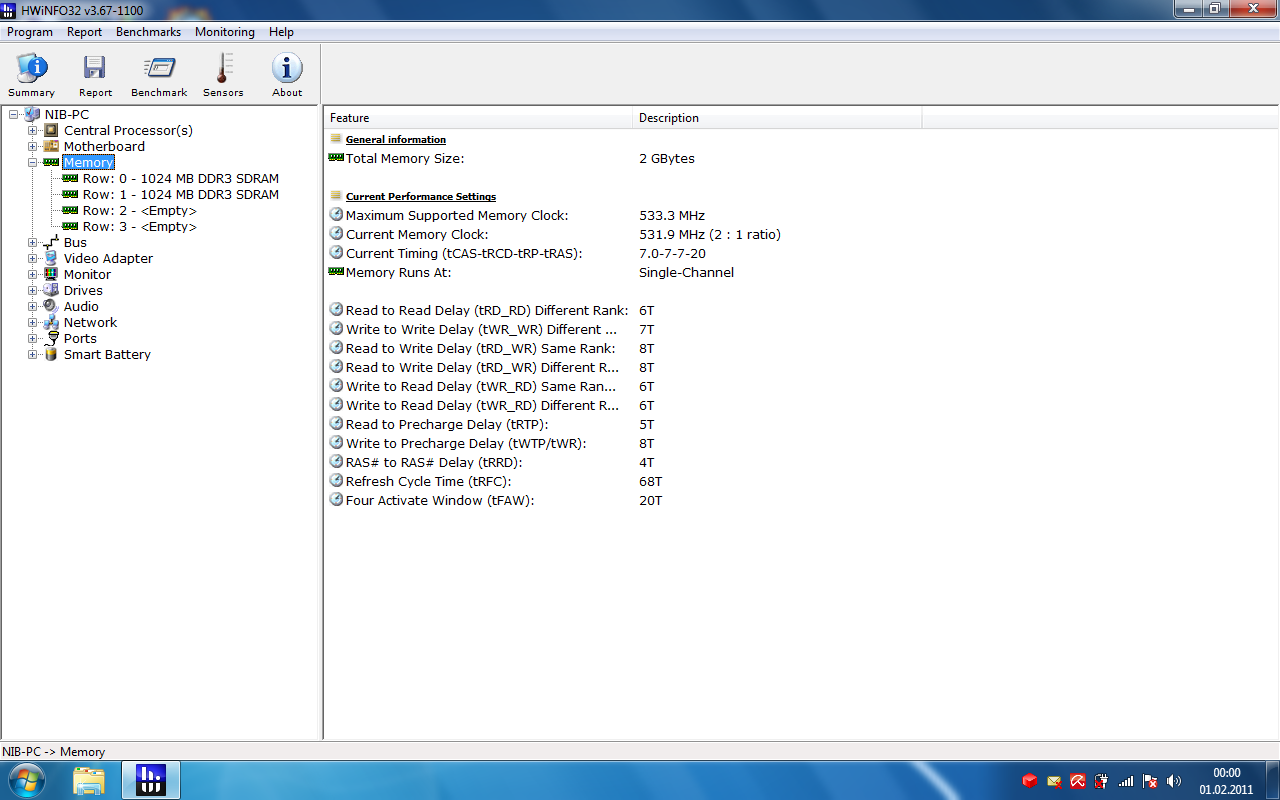Click the Ports tree icon
The height and width of the screenshot is (800, 1280).
(51, 339)
